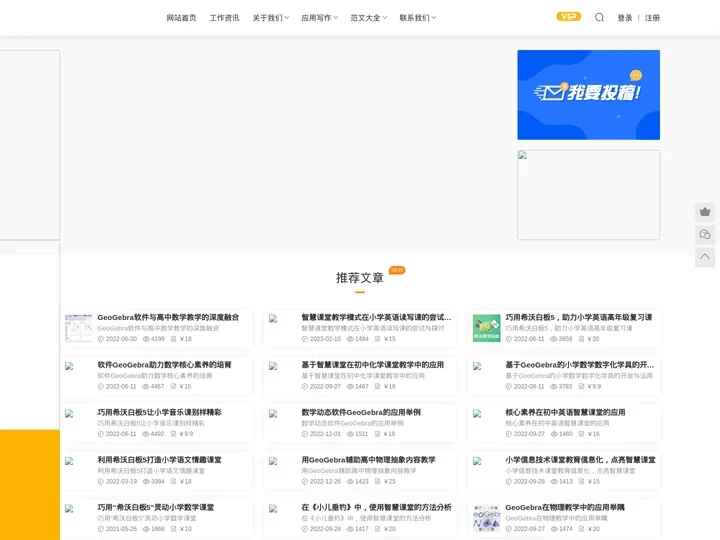Go to 网站首页 in the navigation
The height and width of the screenshot is (540, 720).
(181, 17)
